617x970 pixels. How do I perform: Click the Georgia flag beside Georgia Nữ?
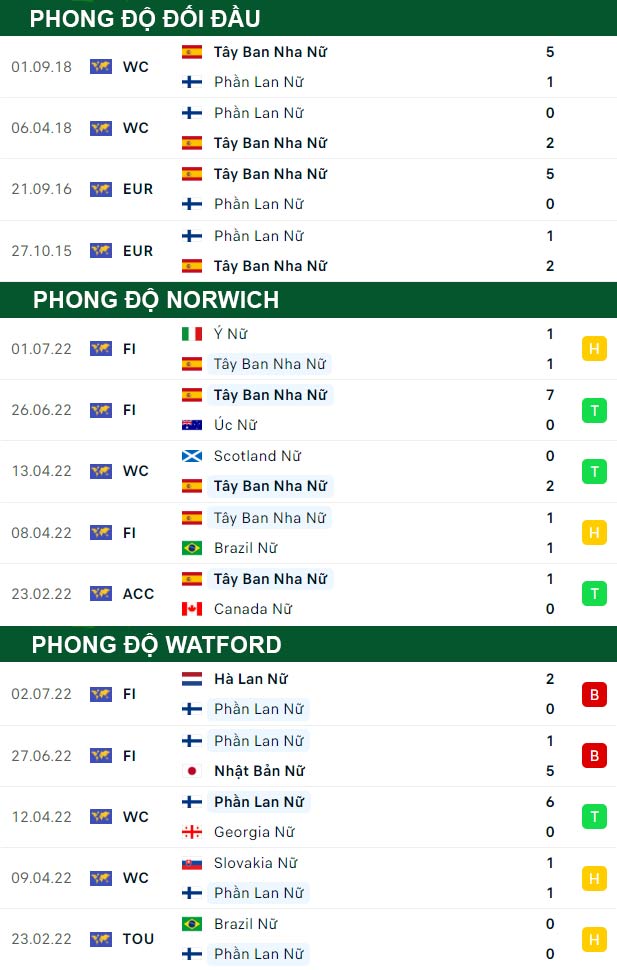click(192, 832)
